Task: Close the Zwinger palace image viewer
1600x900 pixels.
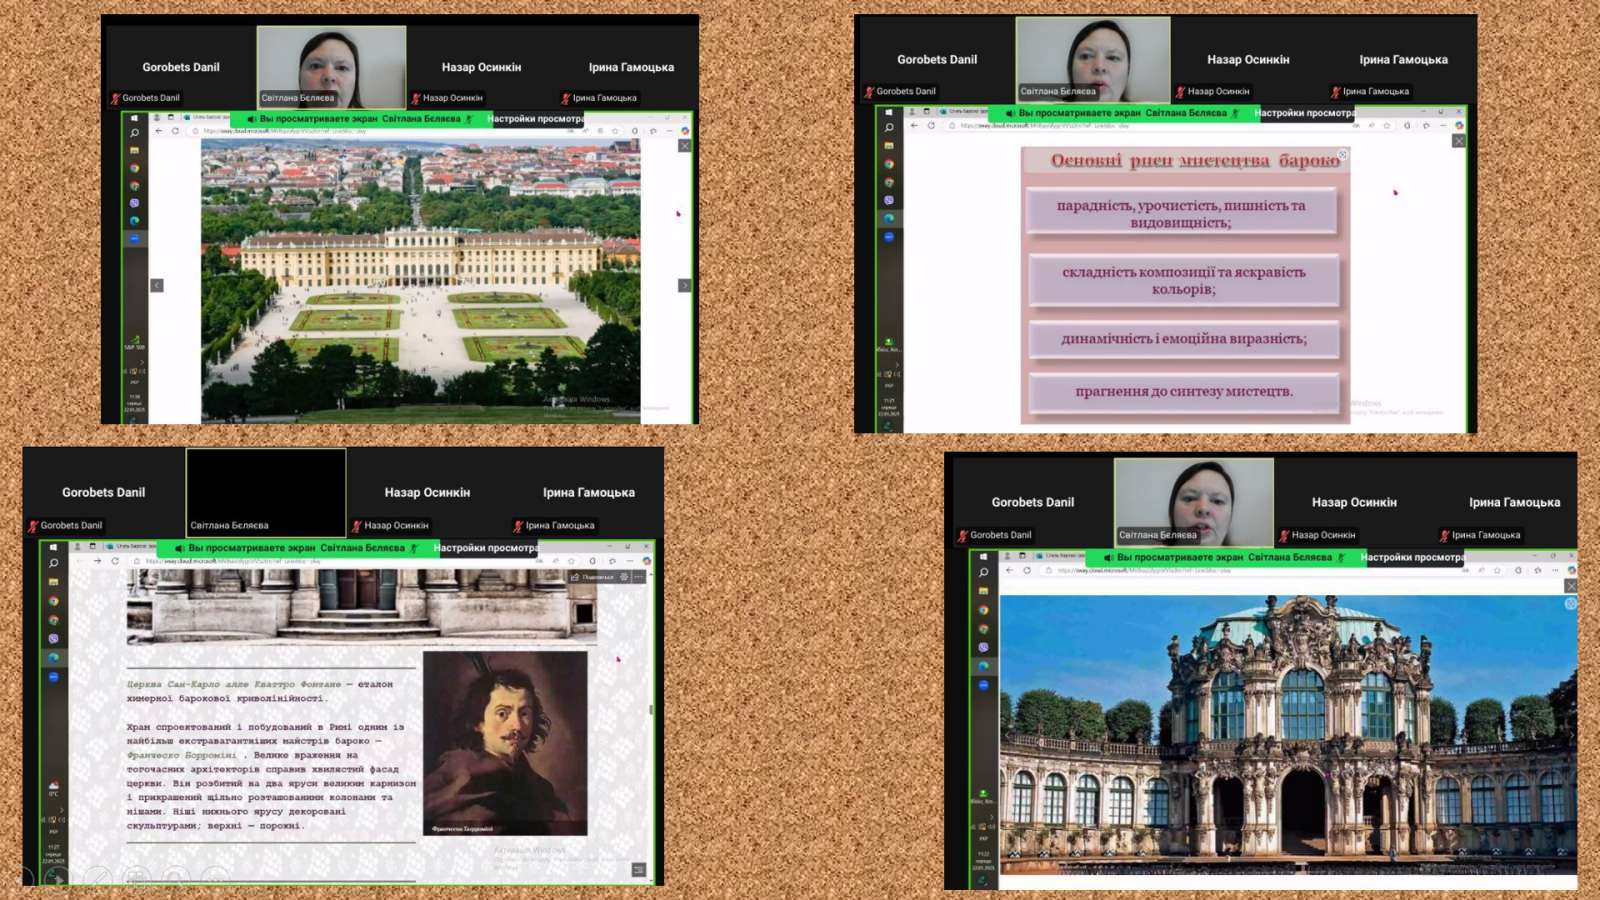Action: click(1571, 586)
